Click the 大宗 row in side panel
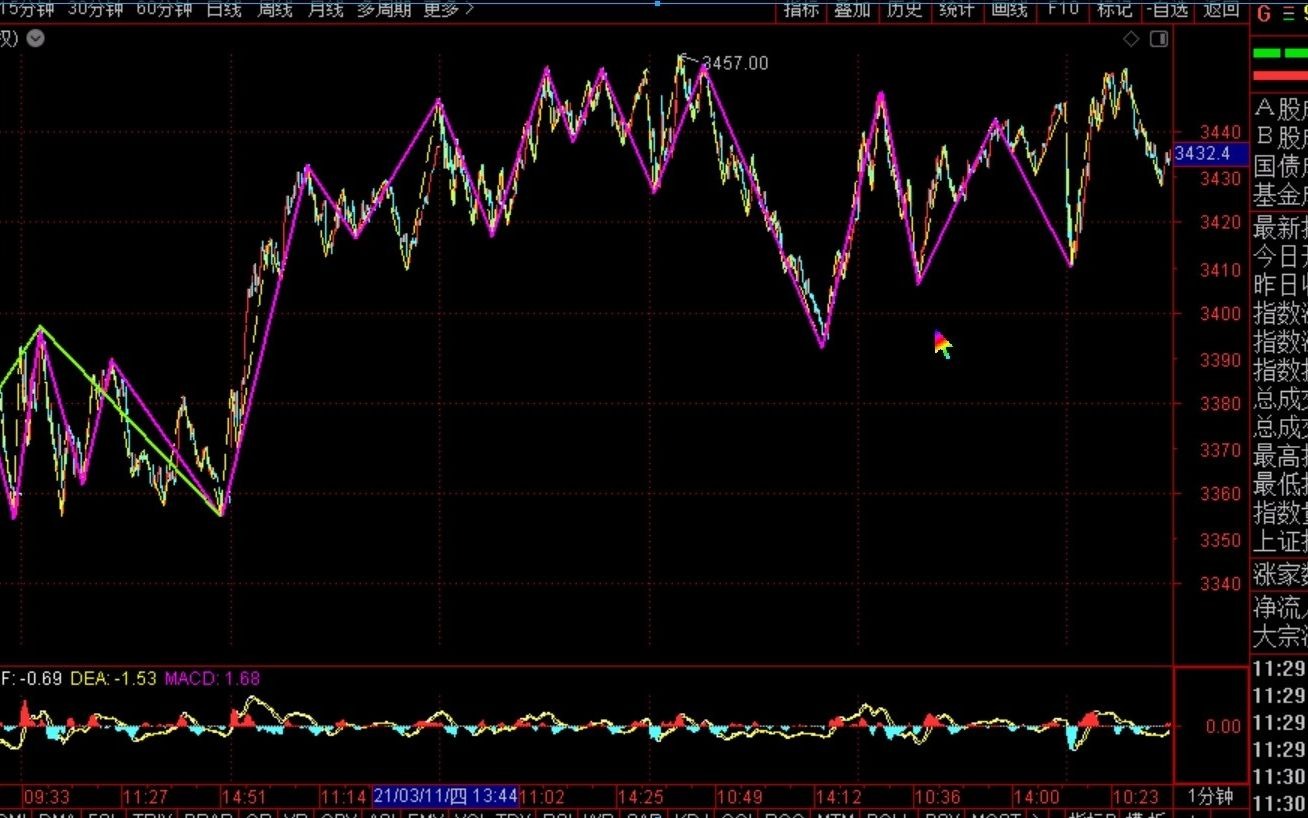This screenshot has width=1308, height=818. pyautogui.click(x=1280, y=635)
